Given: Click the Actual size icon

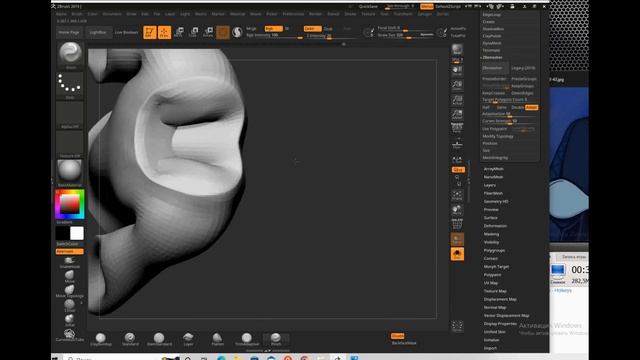Looking at the screenshot, I should coord(457,99).
